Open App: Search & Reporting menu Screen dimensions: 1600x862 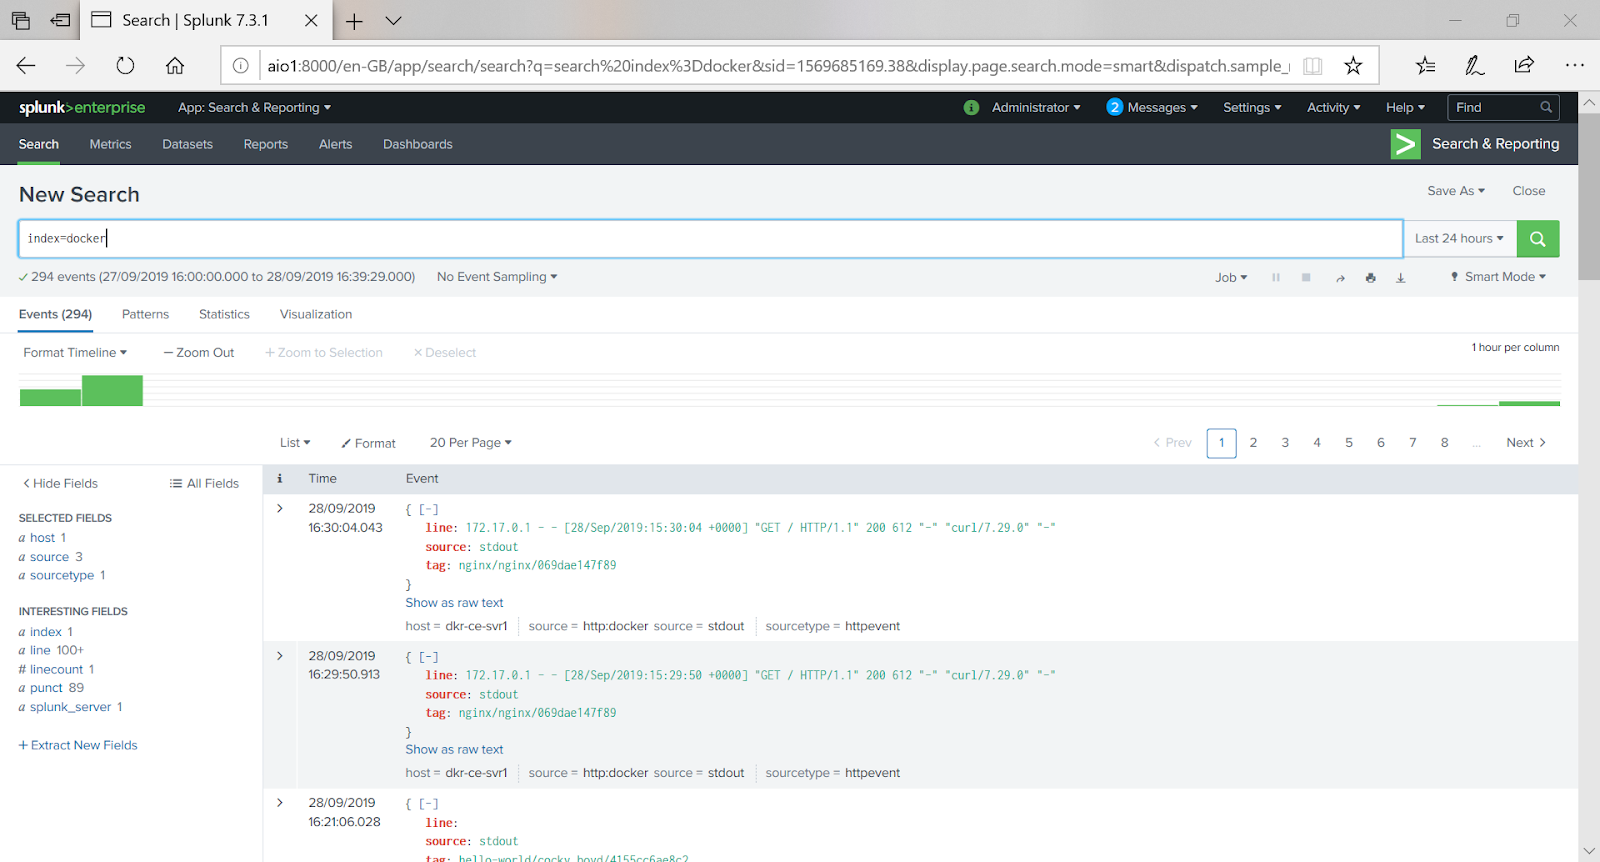254,107
